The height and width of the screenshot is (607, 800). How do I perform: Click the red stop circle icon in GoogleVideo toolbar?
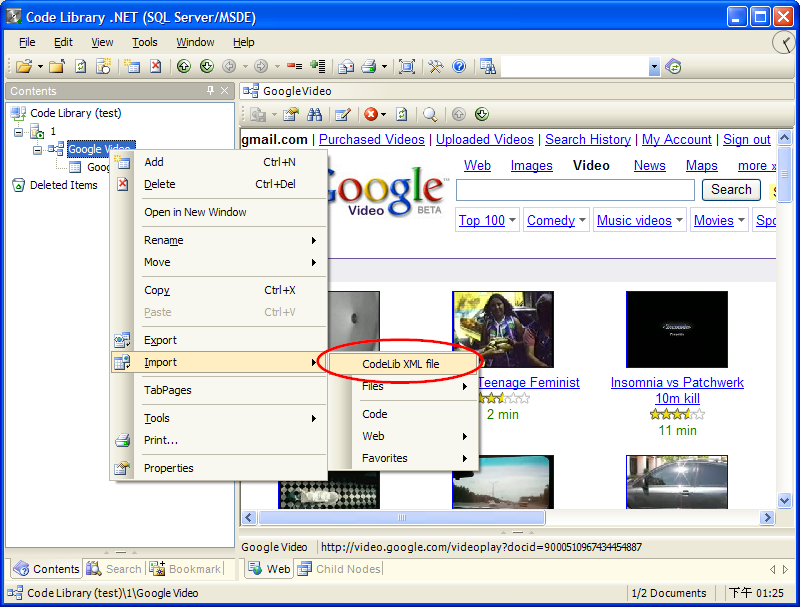[x=371, y=114]
